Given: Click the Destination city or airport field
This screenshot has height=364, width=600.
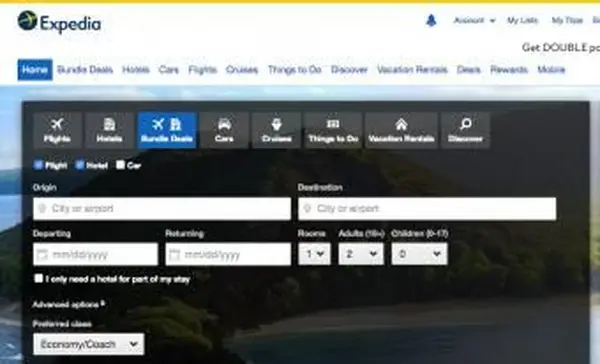Looking at the screenshot, I should [x=427, y=209].
